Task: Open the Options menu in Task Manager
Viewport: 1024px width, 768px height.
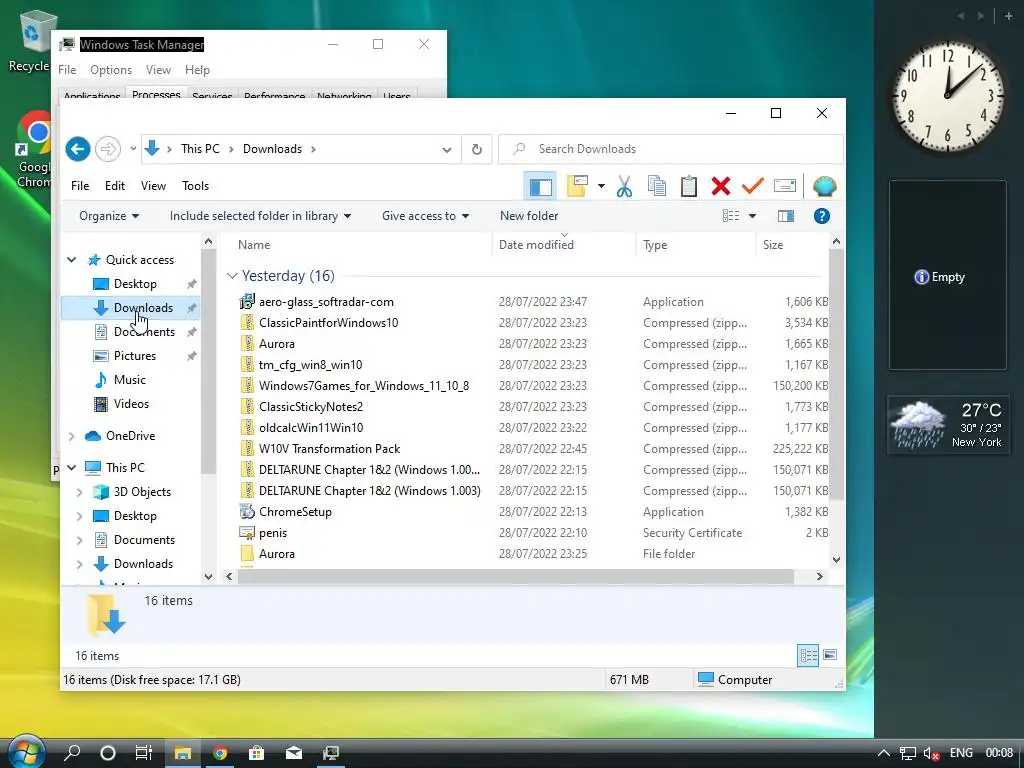Action: (x=111, y=70)
